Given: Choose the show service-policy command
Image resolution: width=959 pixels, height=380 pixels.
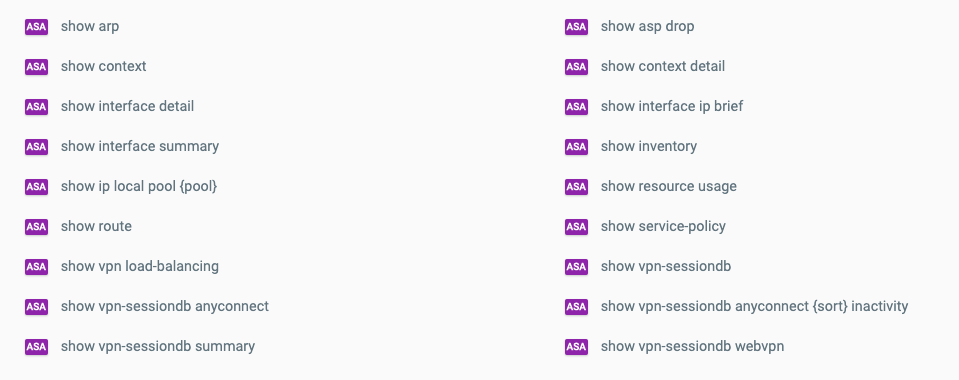Looking at the screenshot, I should [x=663, y=226].
